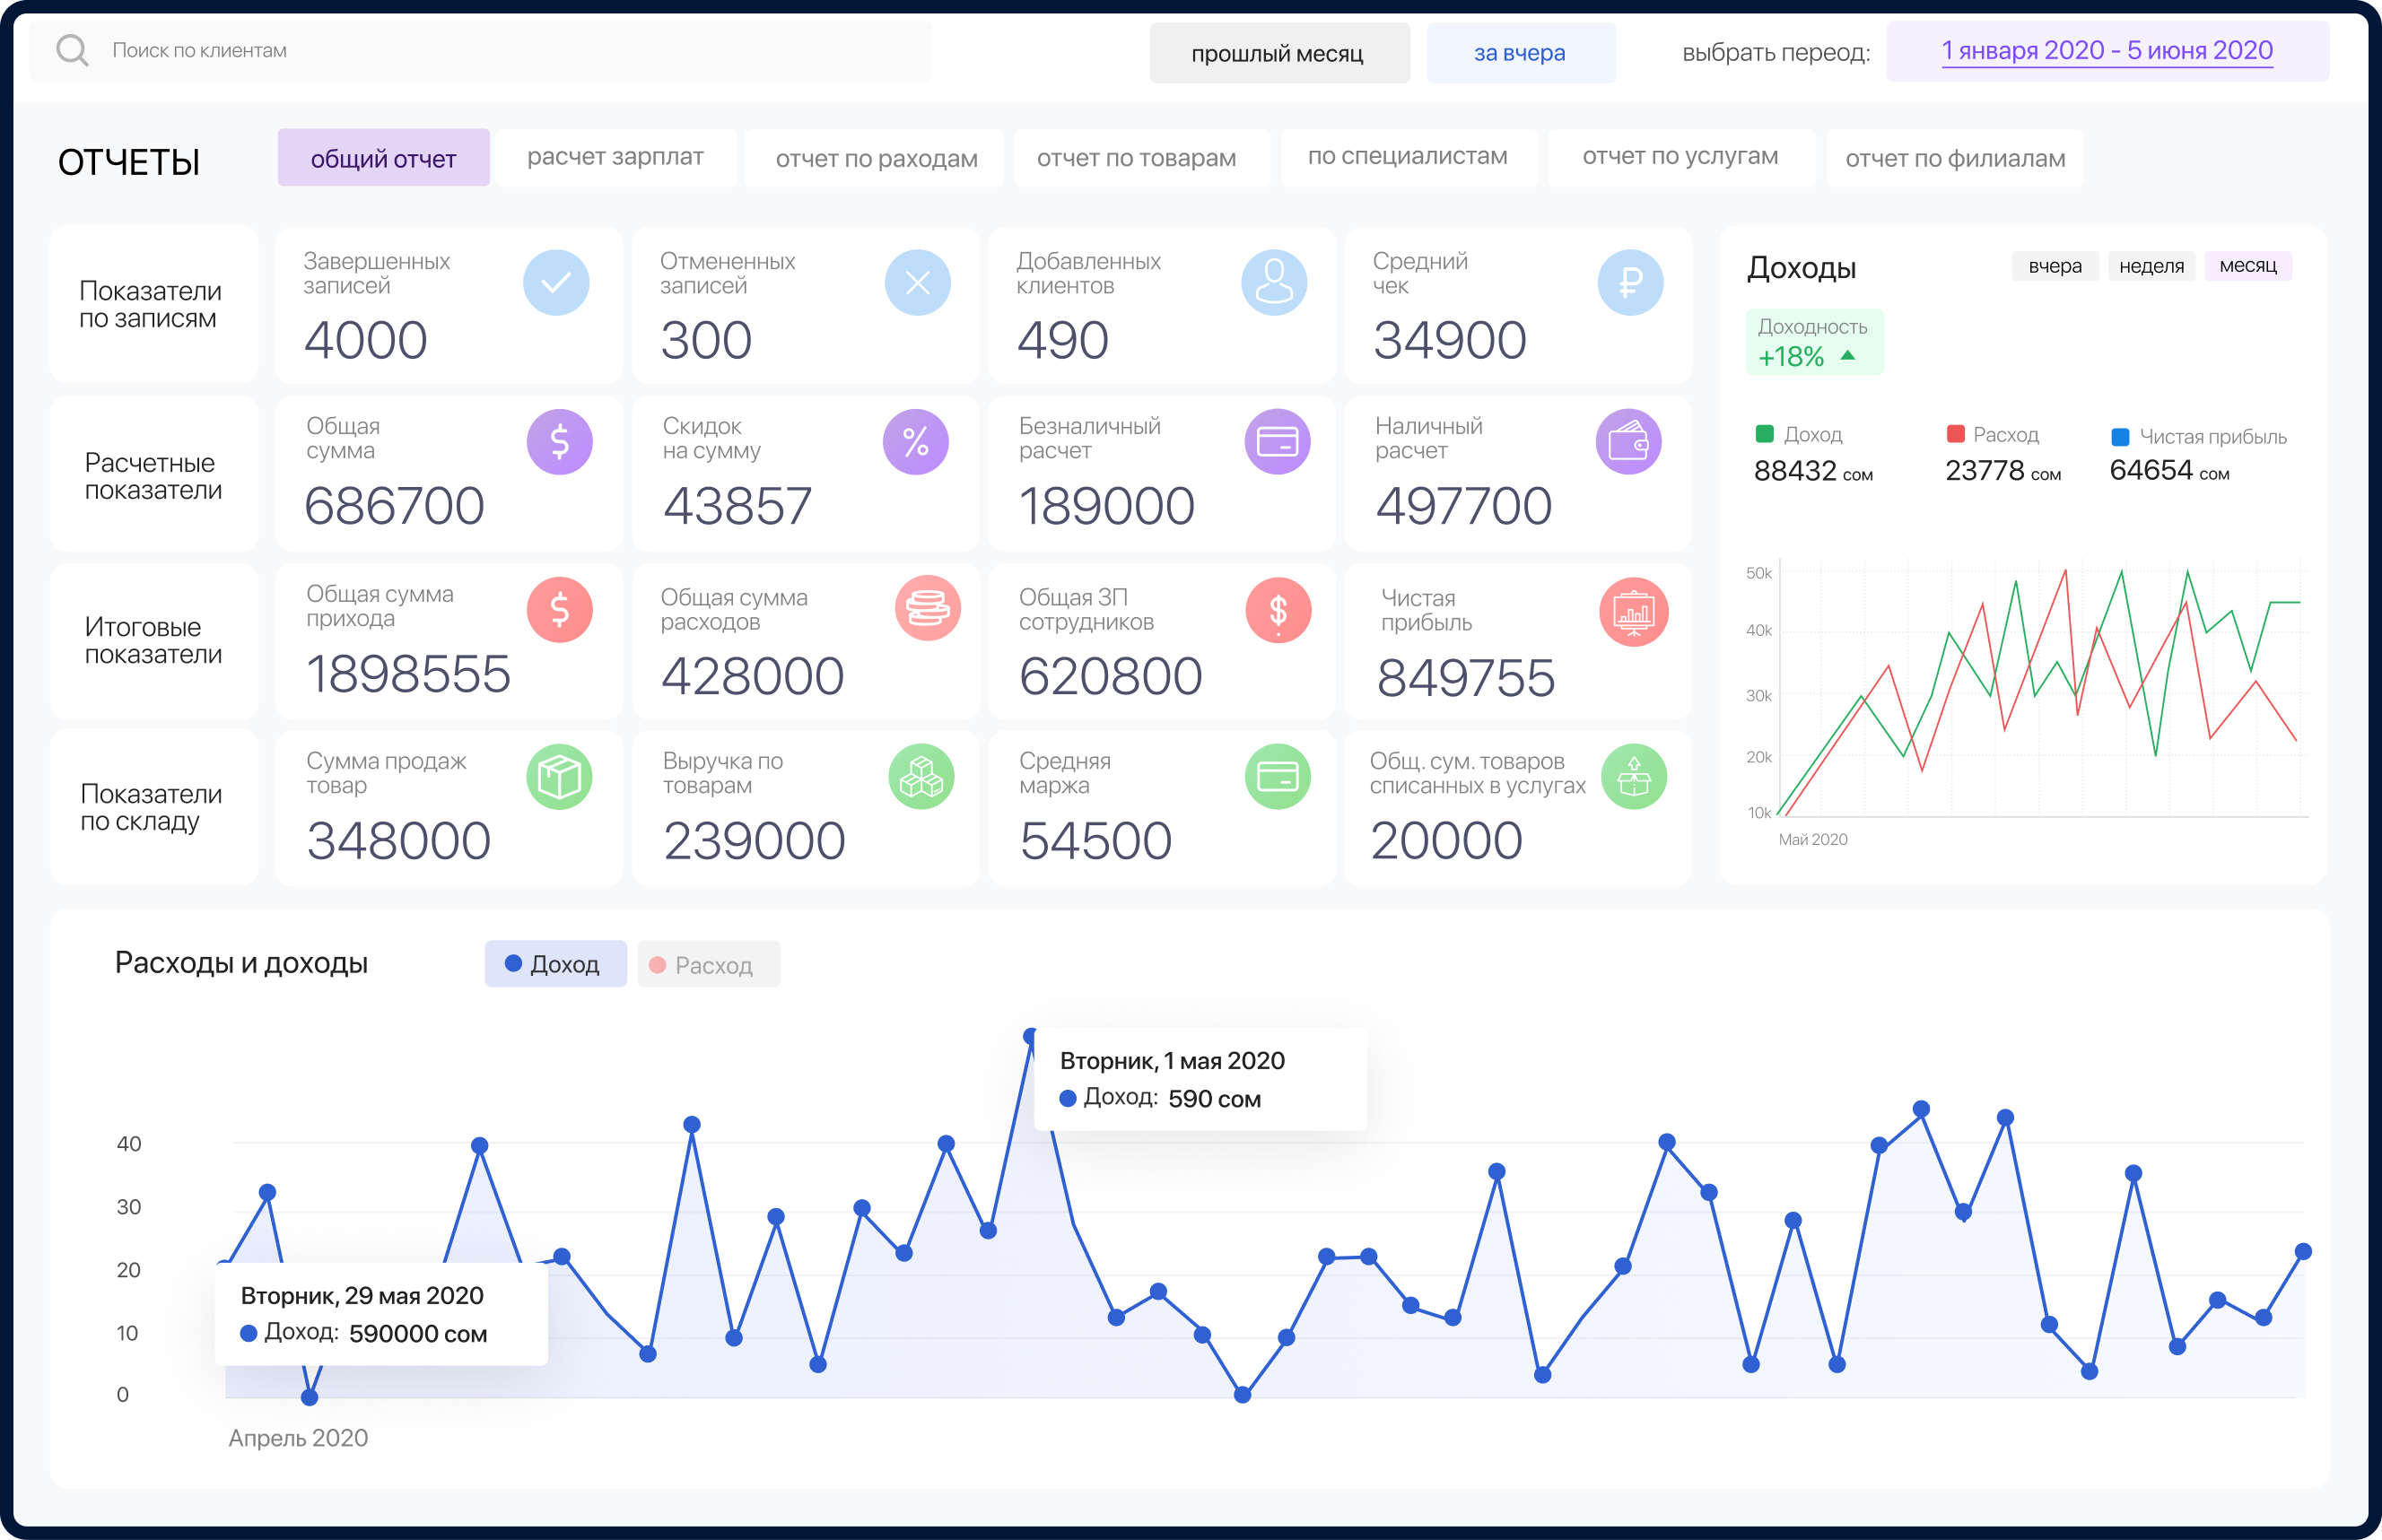This screenshot has width=2382, height=1540.
Task: Click the blue Чистая прибыль legend swatch
Action: 2120,437
